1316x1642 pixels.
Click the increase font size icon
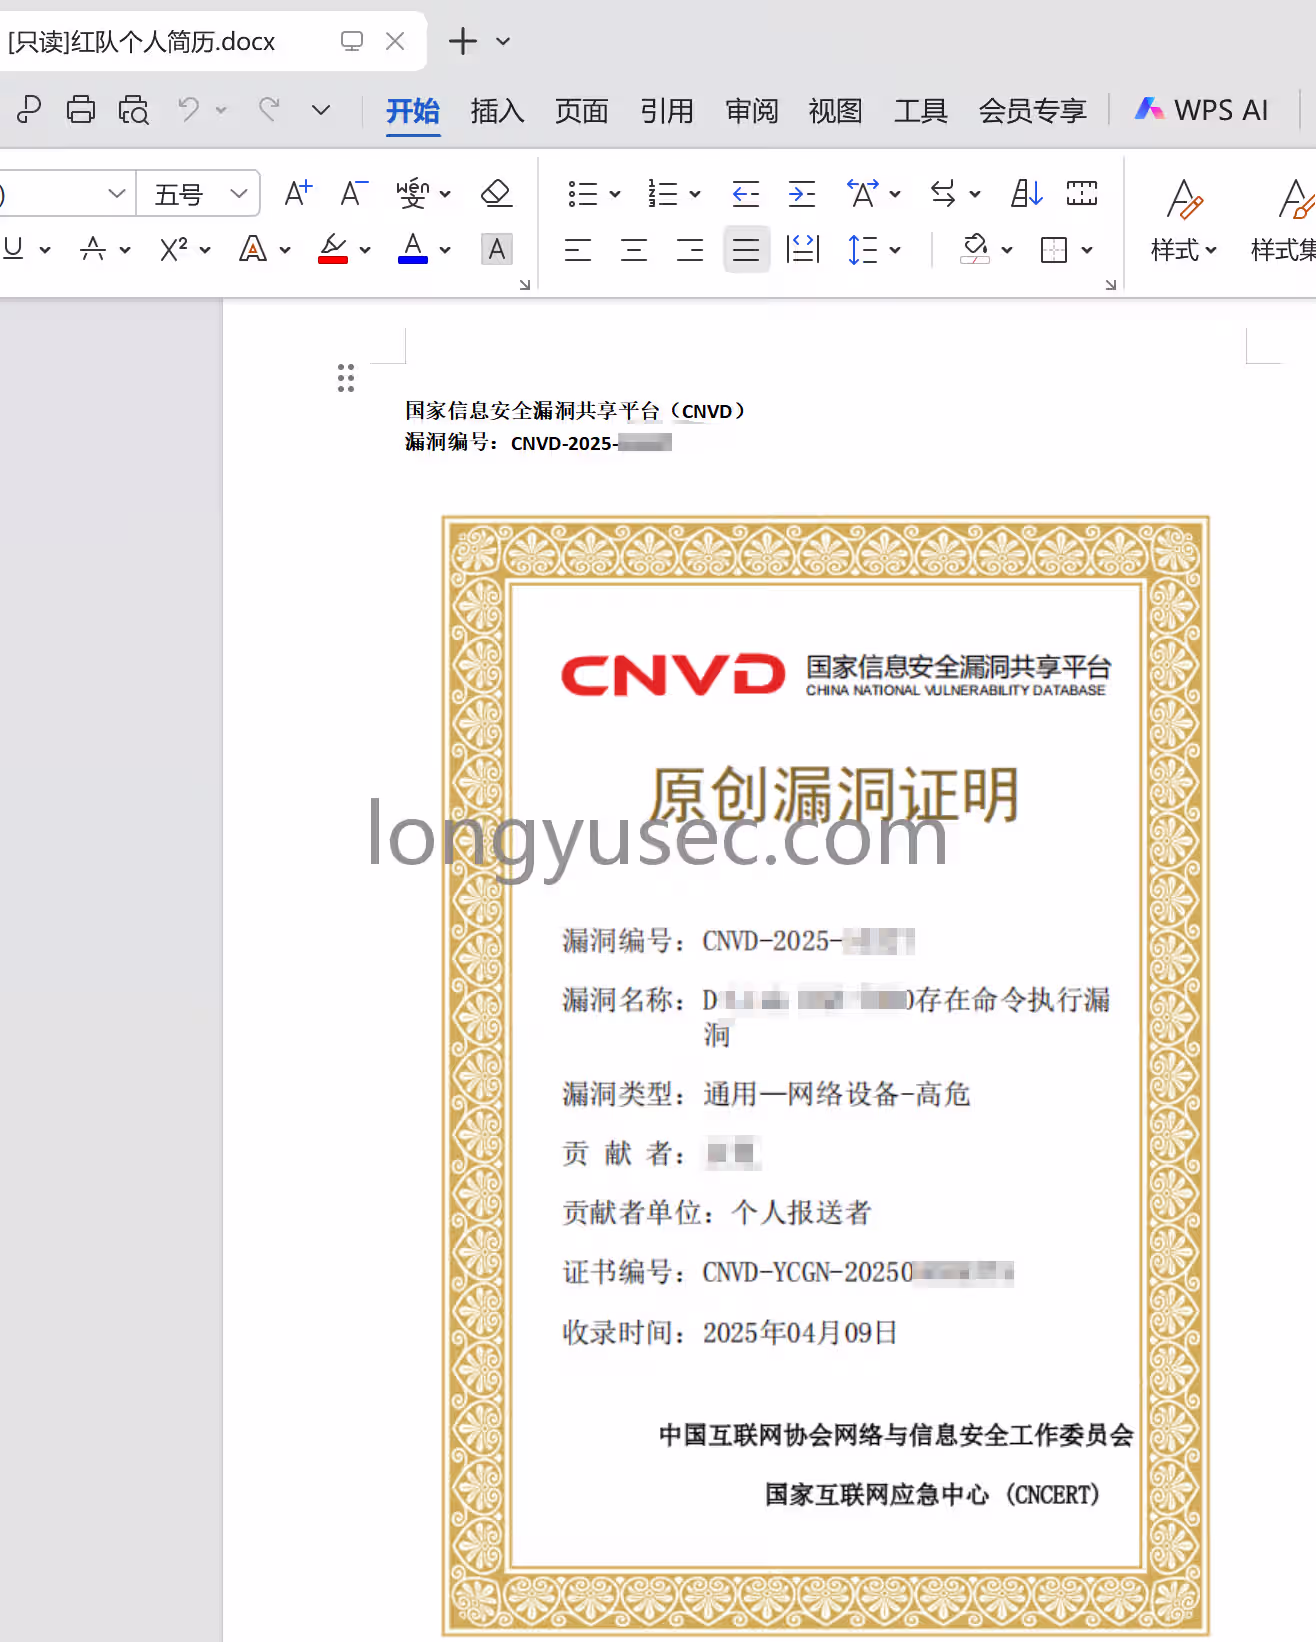pyautogui.click(x=297, y=193)
